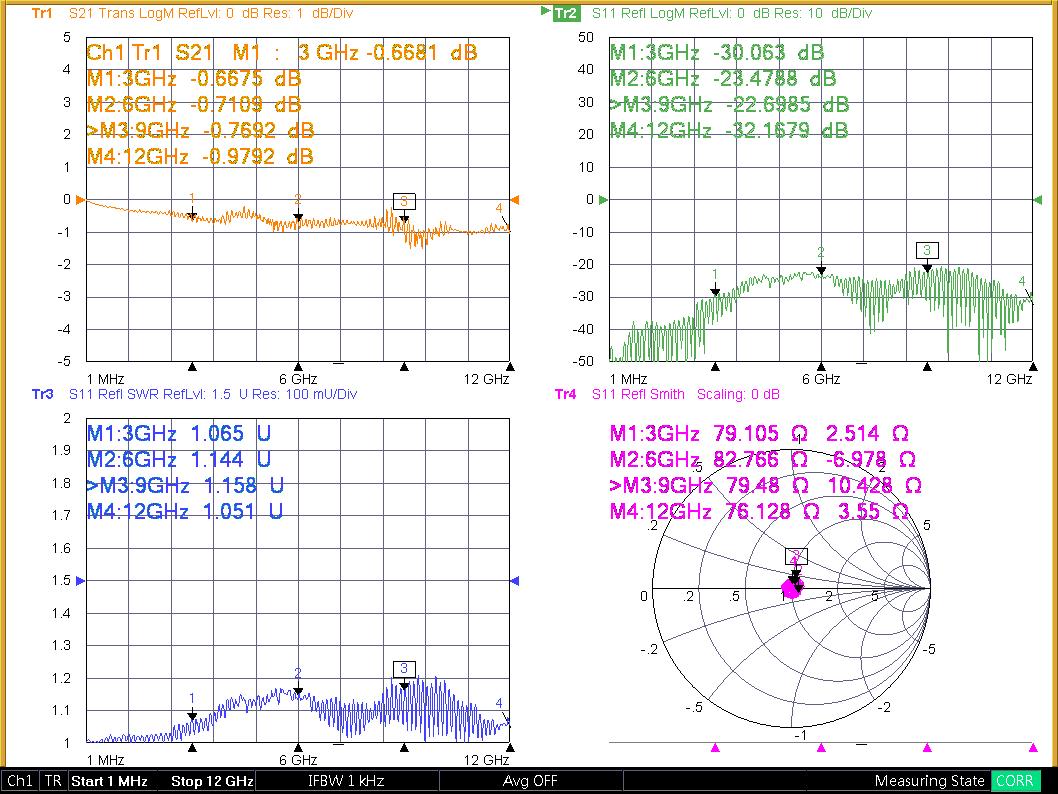
Task: Click the boxed active marker on the Smith chart
Action: 796,557
